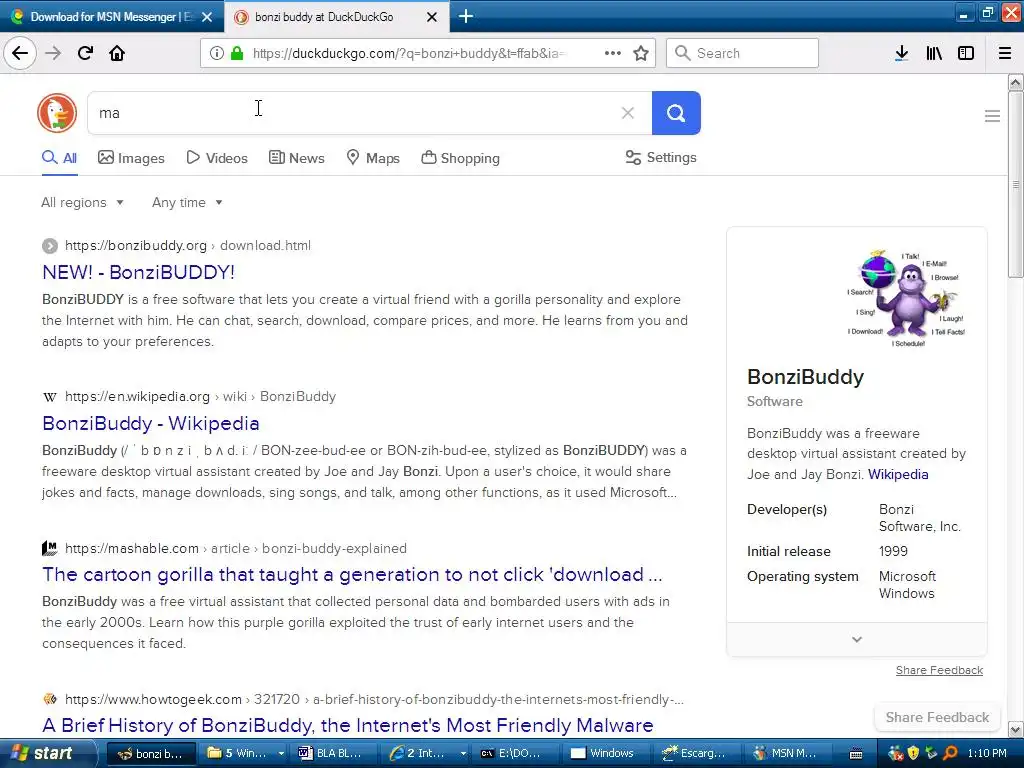Switch to Videos results

(217, 158)
